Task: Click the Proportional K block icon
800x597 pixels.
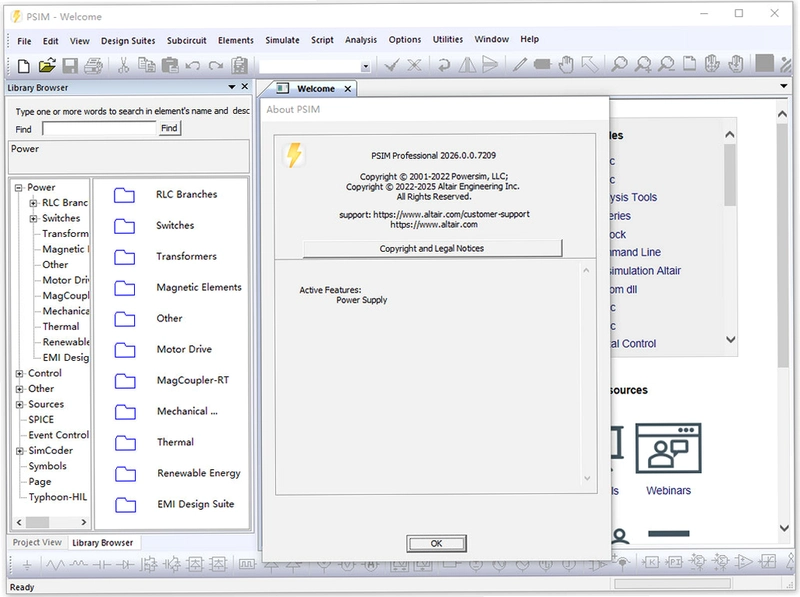Action: (x=650, y=562)
